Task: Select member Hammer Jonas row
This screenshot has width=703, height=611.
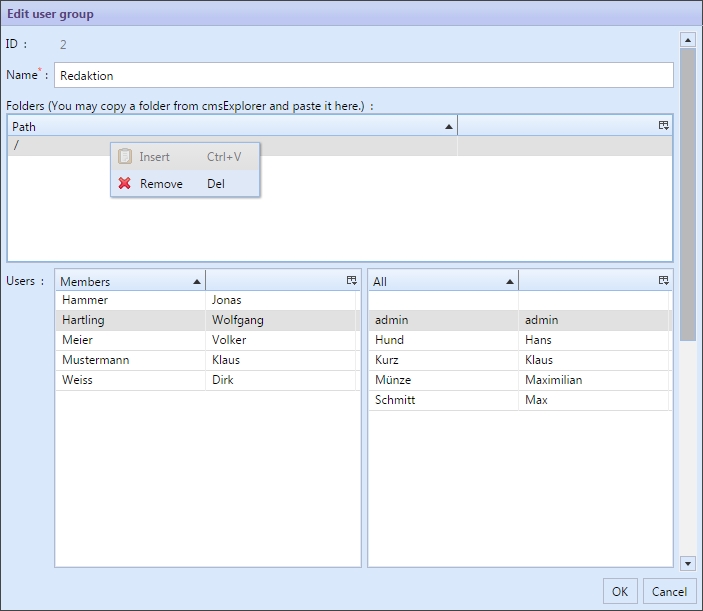Action: pos(205,300)
